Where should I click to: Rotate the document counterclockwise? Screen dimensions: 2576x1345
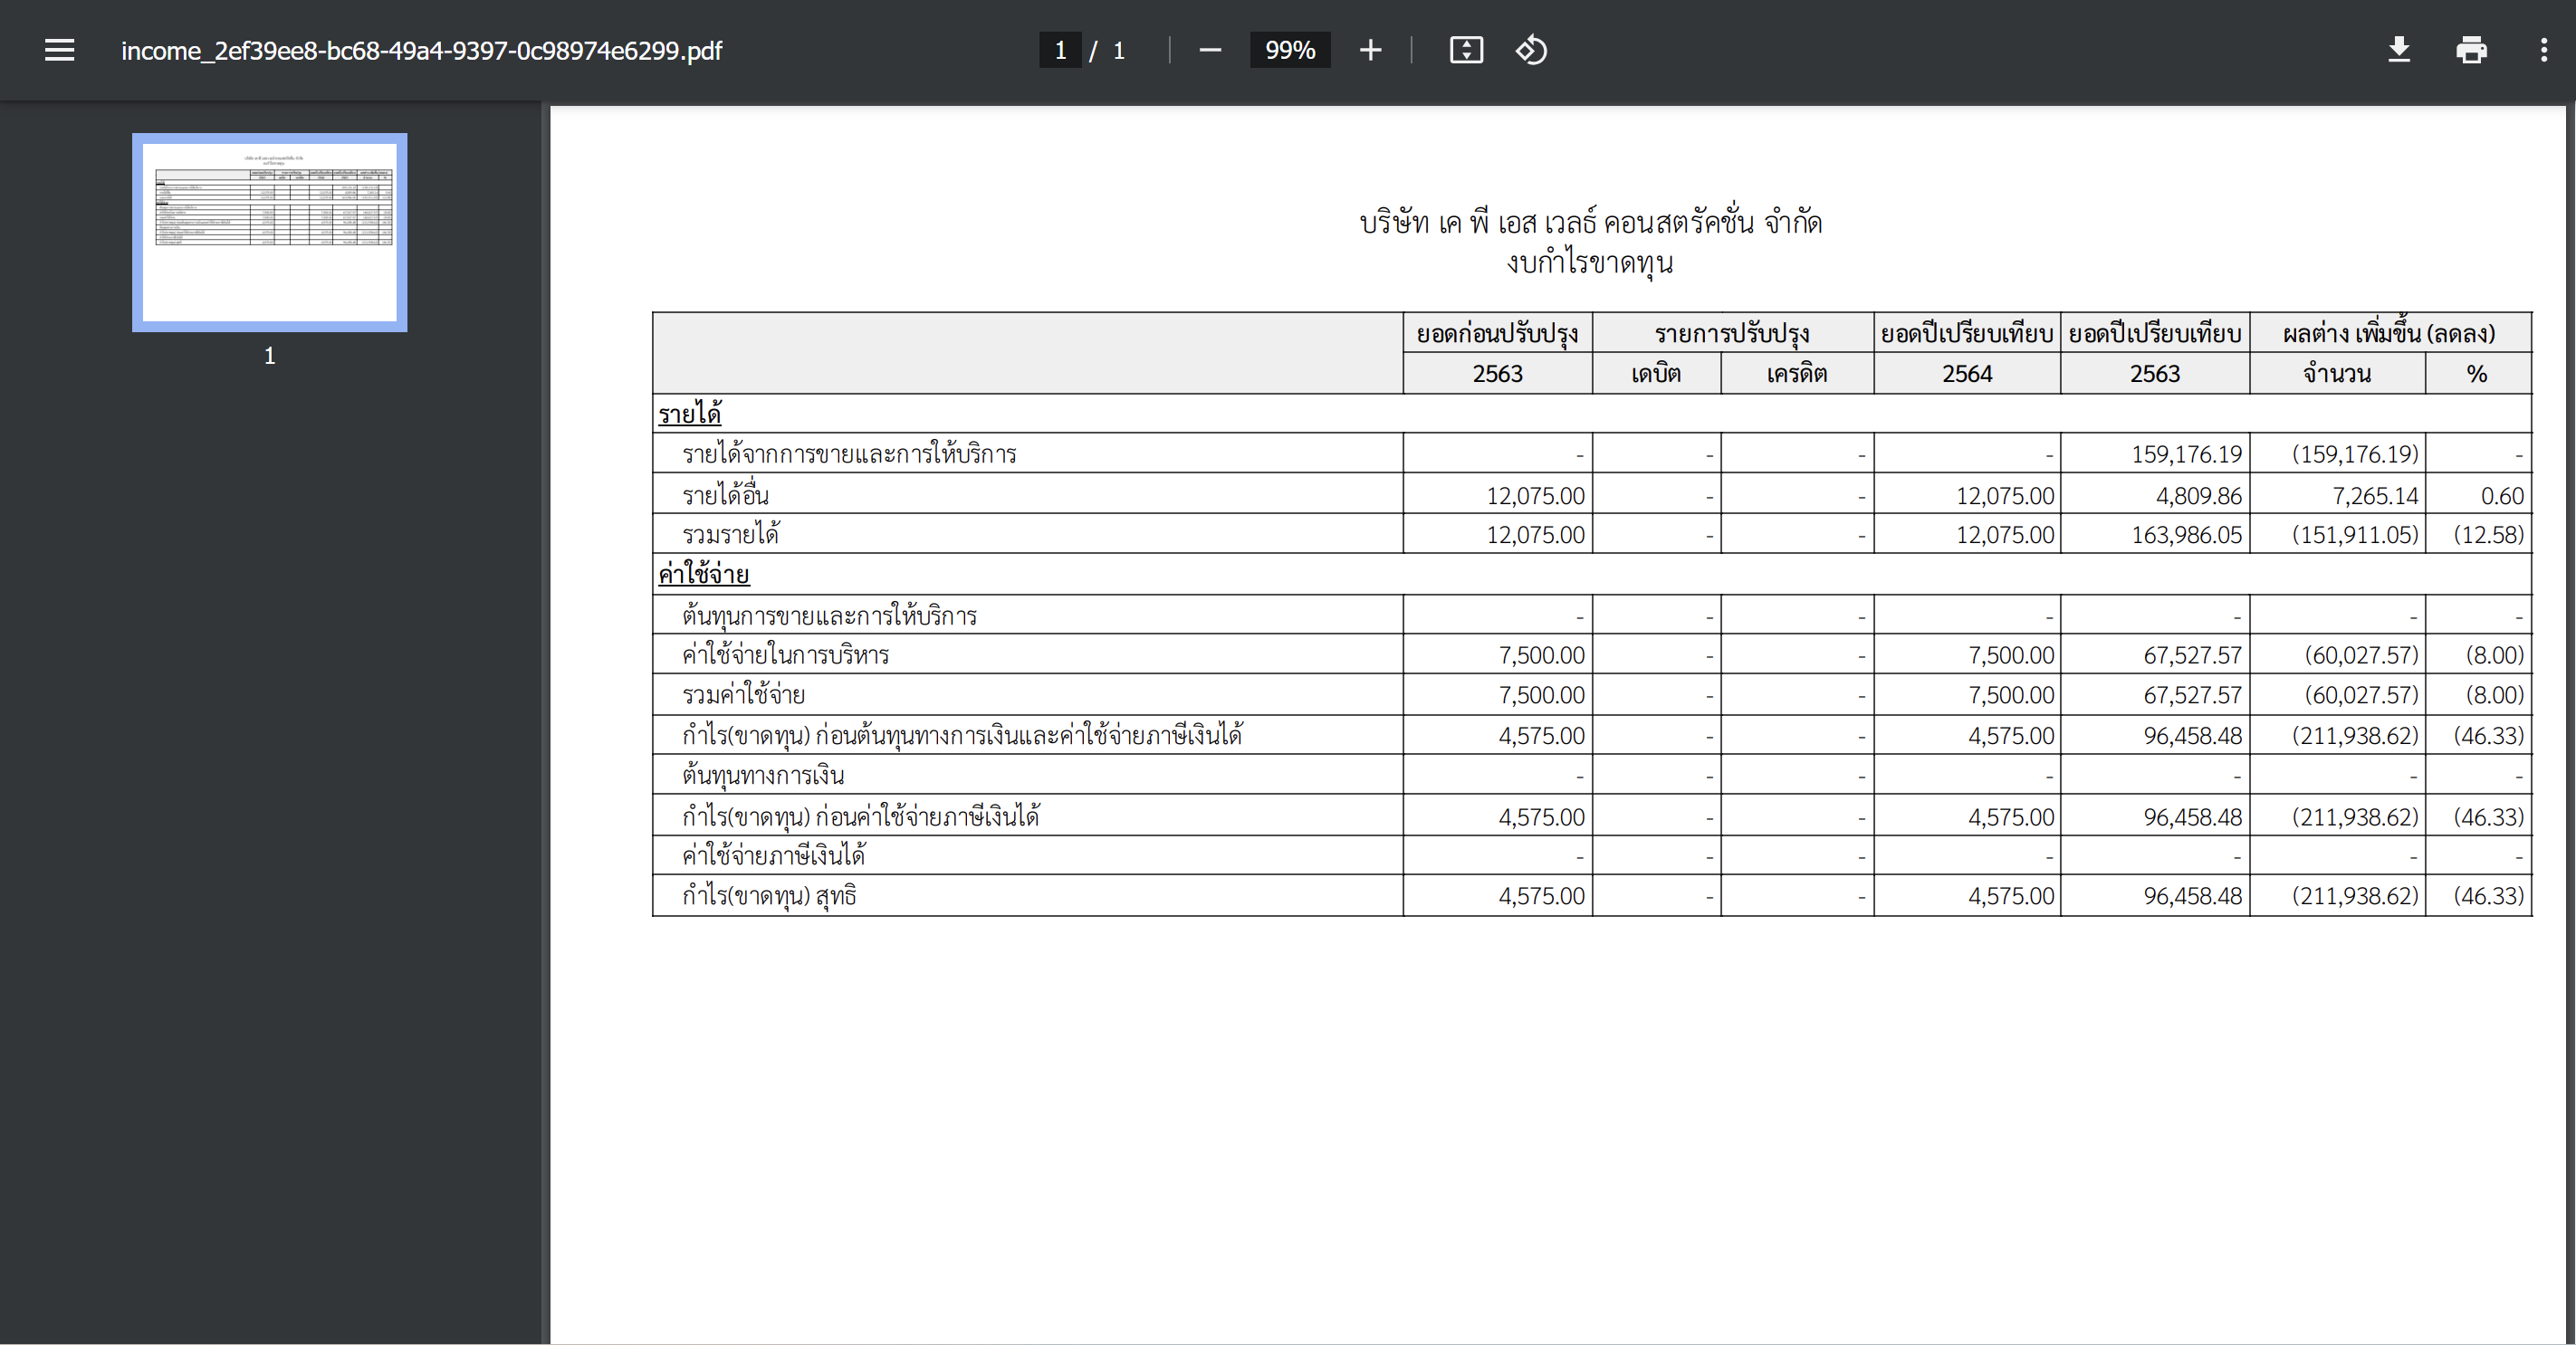(1531, 50)
